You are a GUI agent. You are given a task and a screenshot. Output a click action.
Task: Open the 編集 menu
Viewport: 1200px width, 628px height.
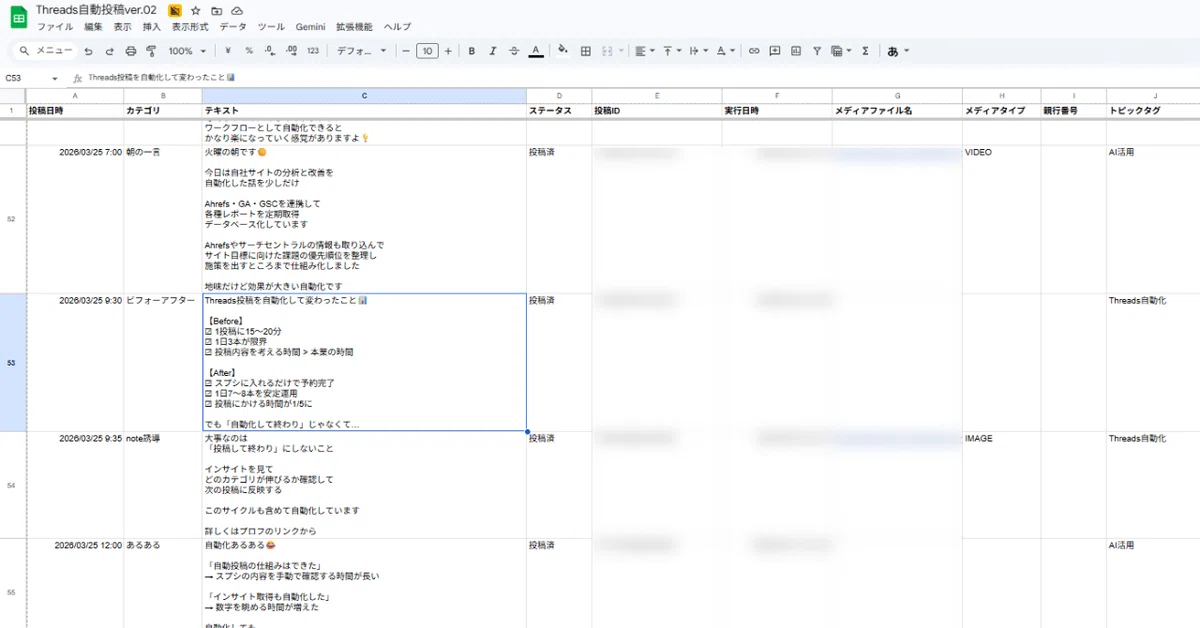pyautogui.click(x=93, y=27)
